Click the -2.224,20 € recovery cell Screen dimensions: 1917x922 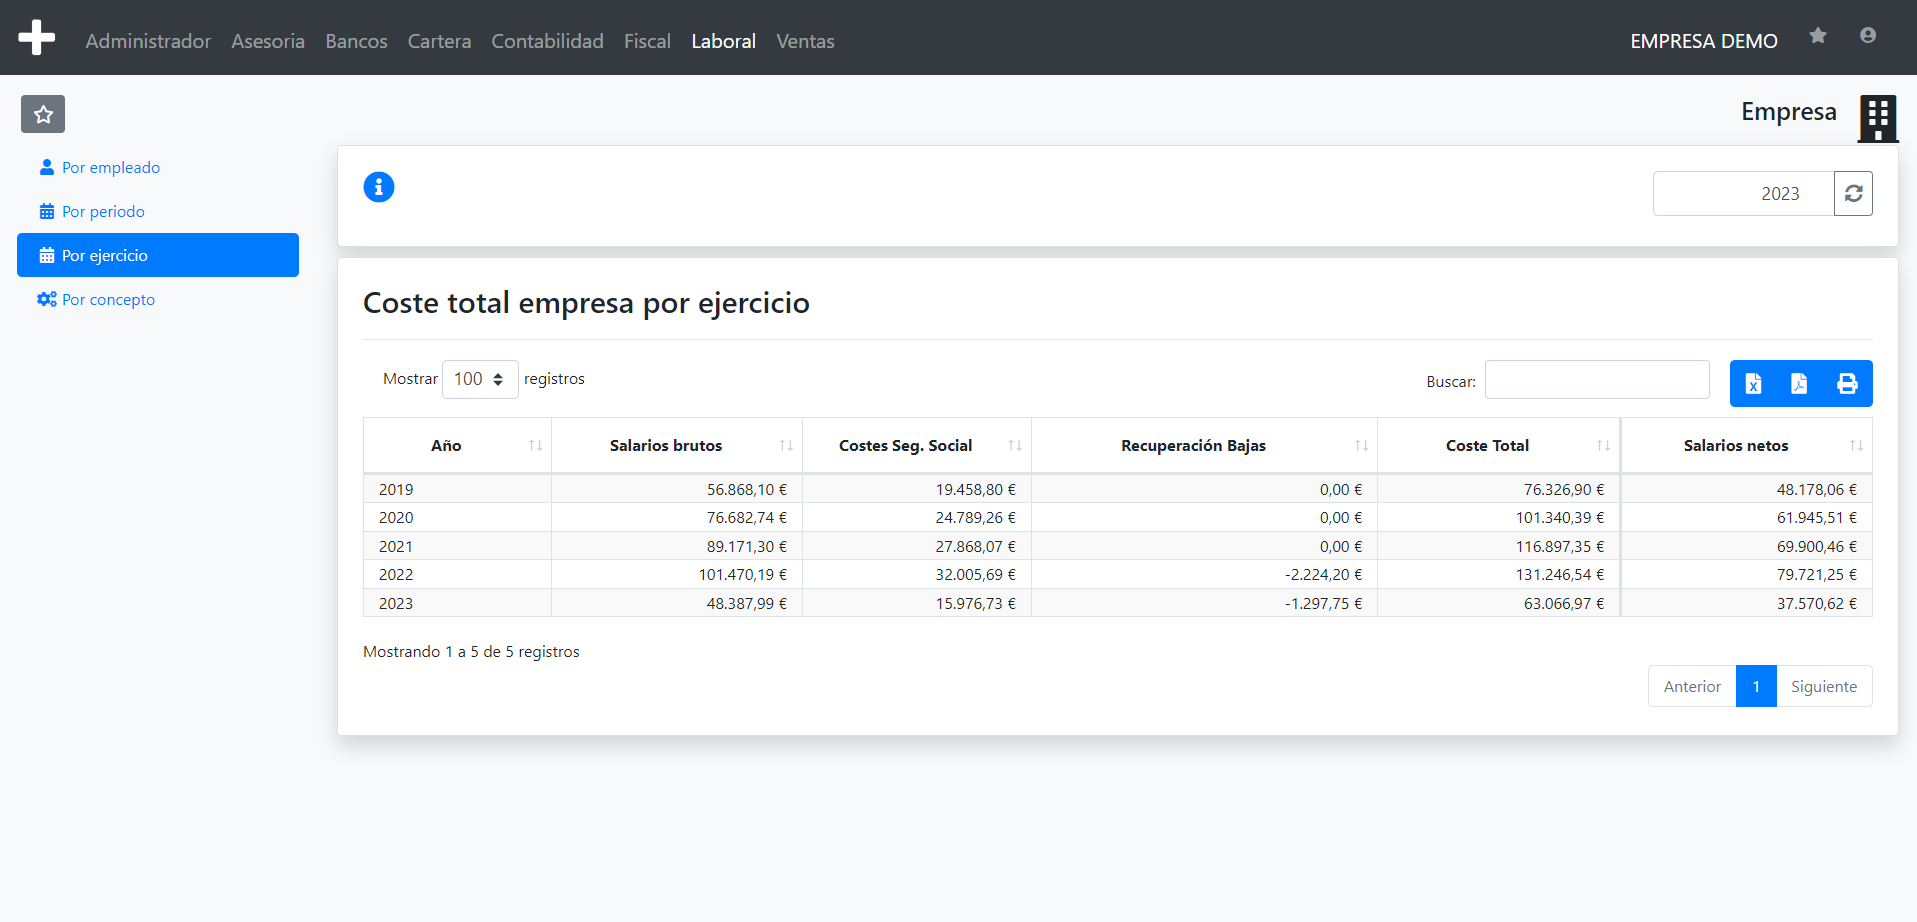pyautogui.click(x=1204, y=574)
